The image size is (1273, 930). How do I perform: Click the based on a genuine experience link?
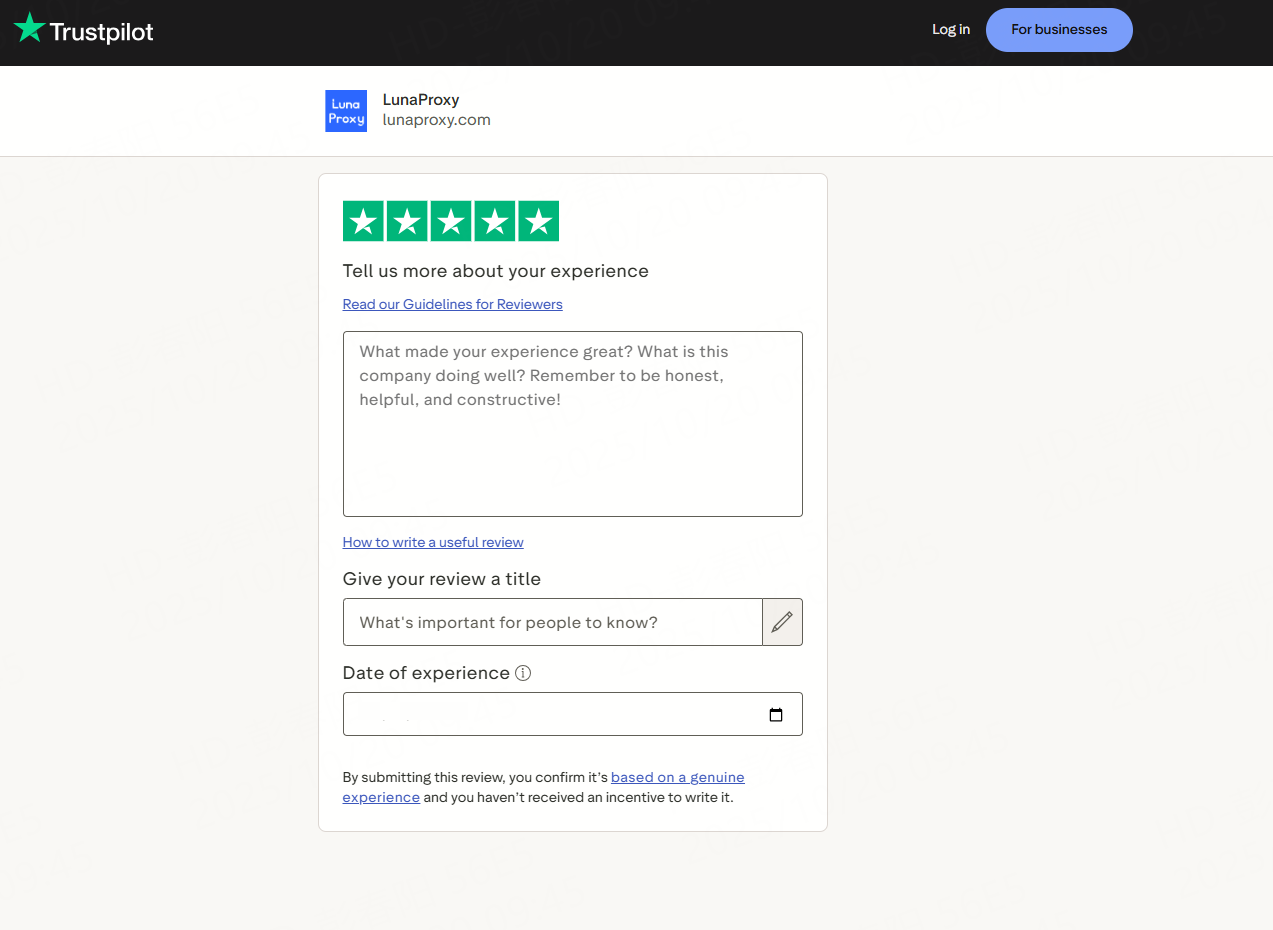[677, 777]
